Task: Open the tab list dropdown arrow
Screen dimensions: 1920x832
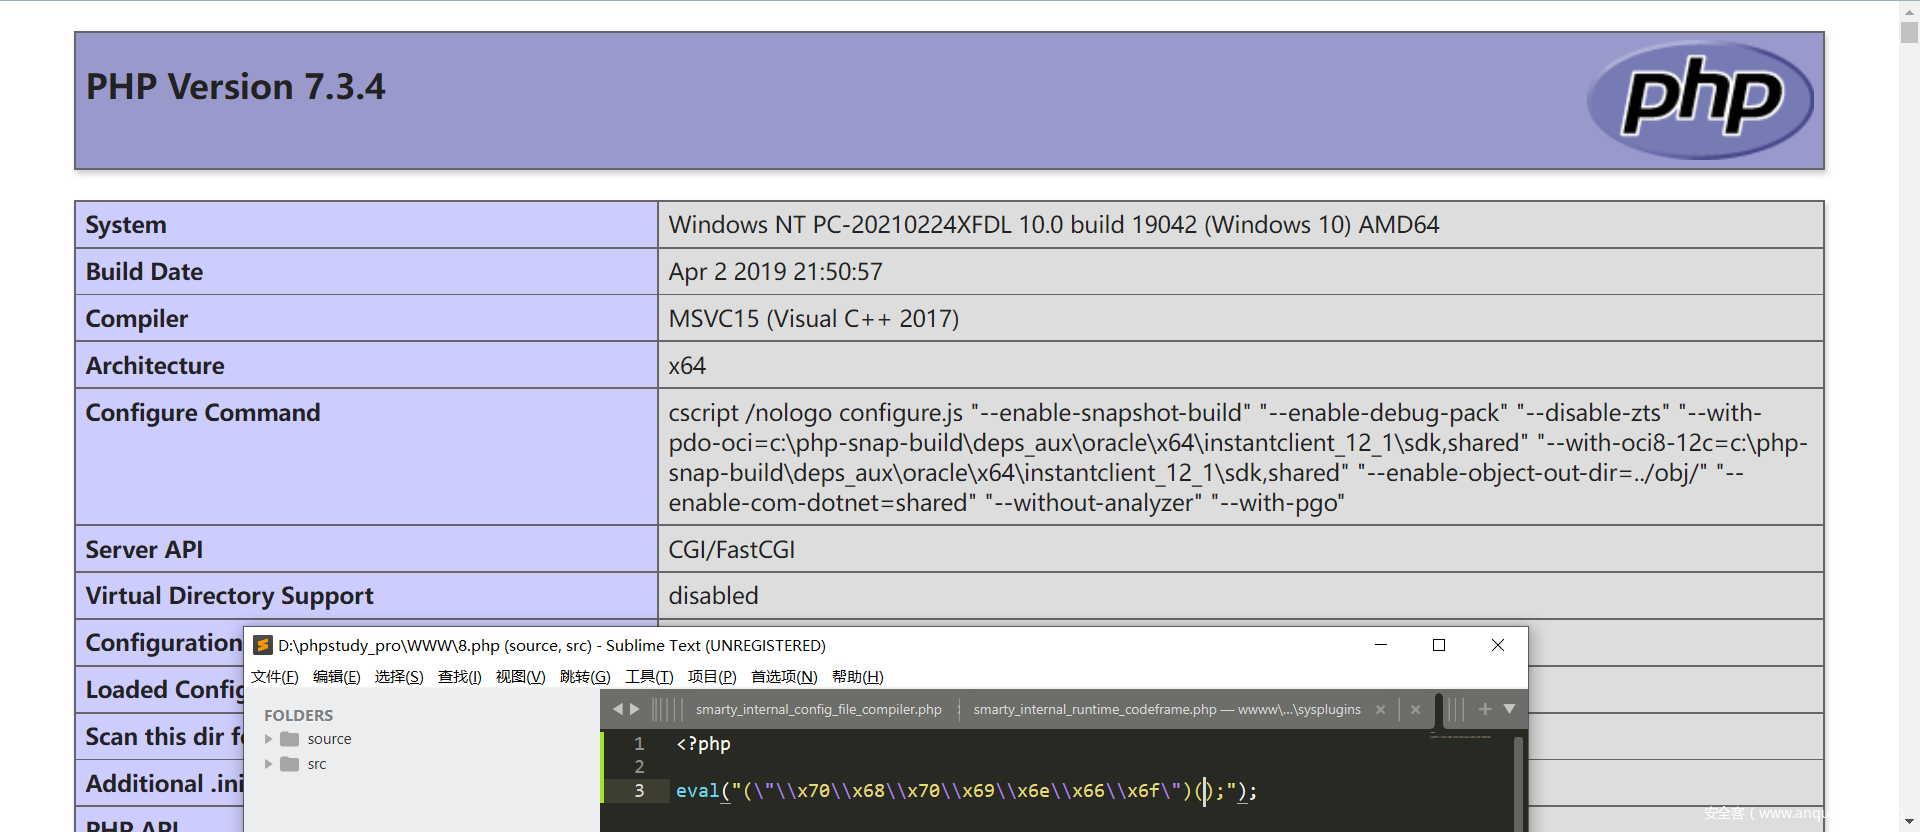Action: click(x=1510, y=709)
